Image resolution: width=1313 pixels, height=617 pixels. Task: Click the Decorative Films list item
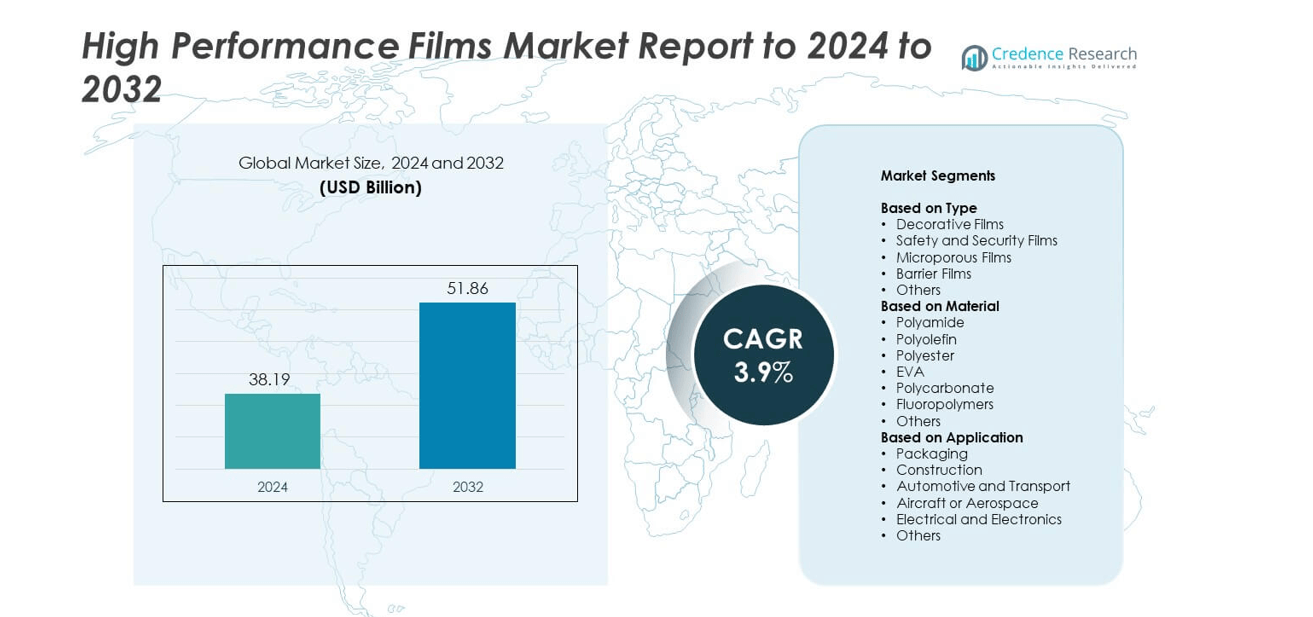[949, 225]
